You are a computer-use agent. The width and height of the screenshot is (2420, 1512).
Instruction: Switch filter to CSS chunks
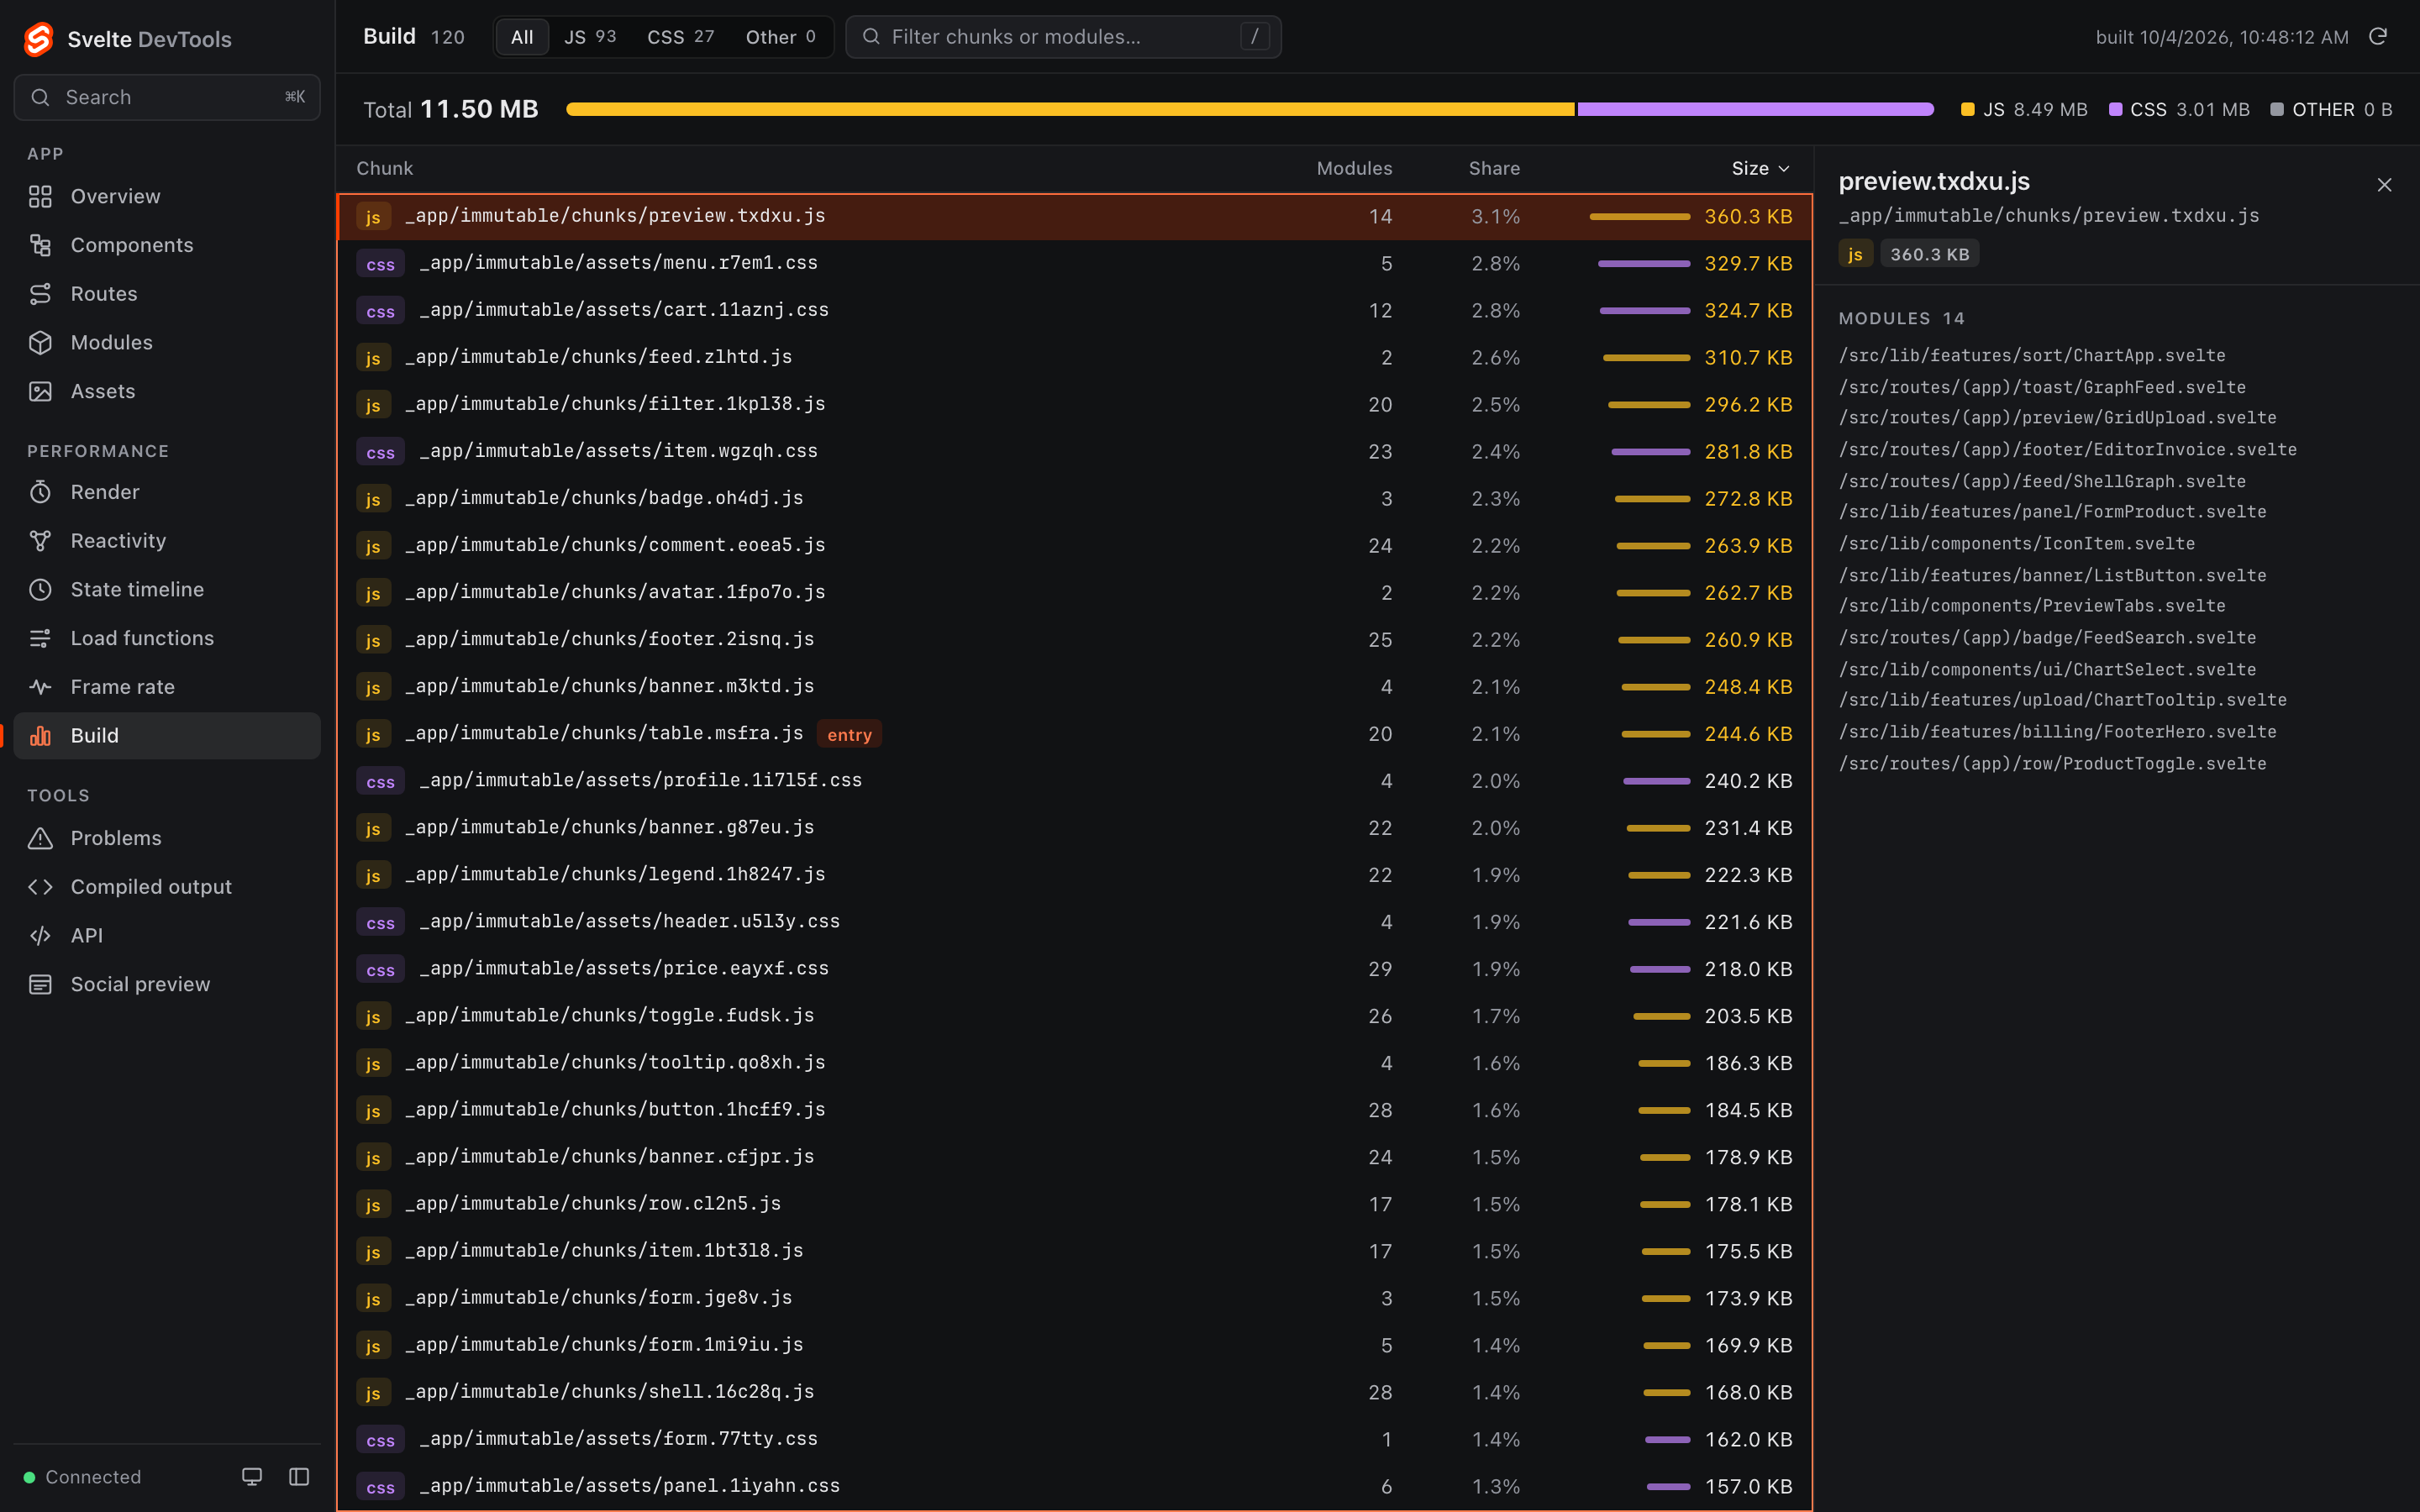(680, 37)
